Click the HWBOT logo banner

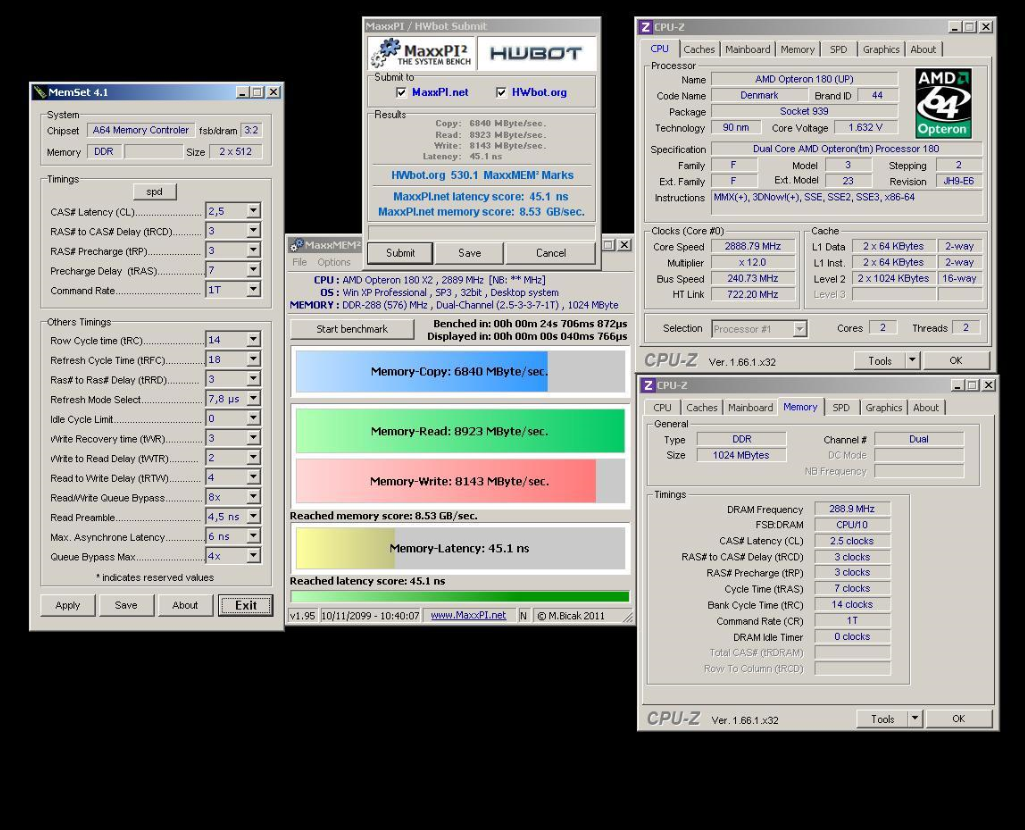point(536,53)
